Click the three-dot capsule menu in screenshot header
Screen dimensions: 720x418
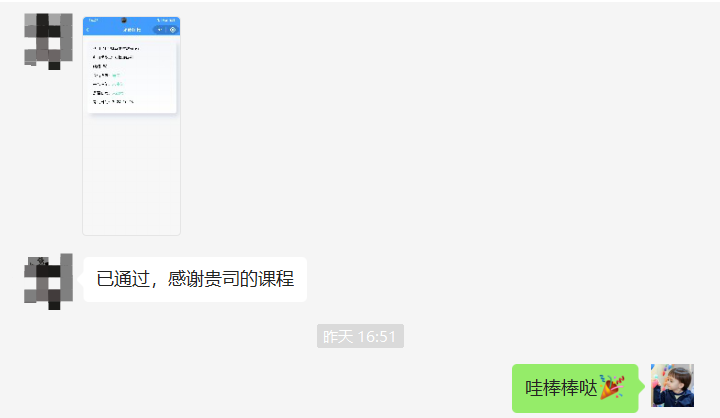[159, 30]
